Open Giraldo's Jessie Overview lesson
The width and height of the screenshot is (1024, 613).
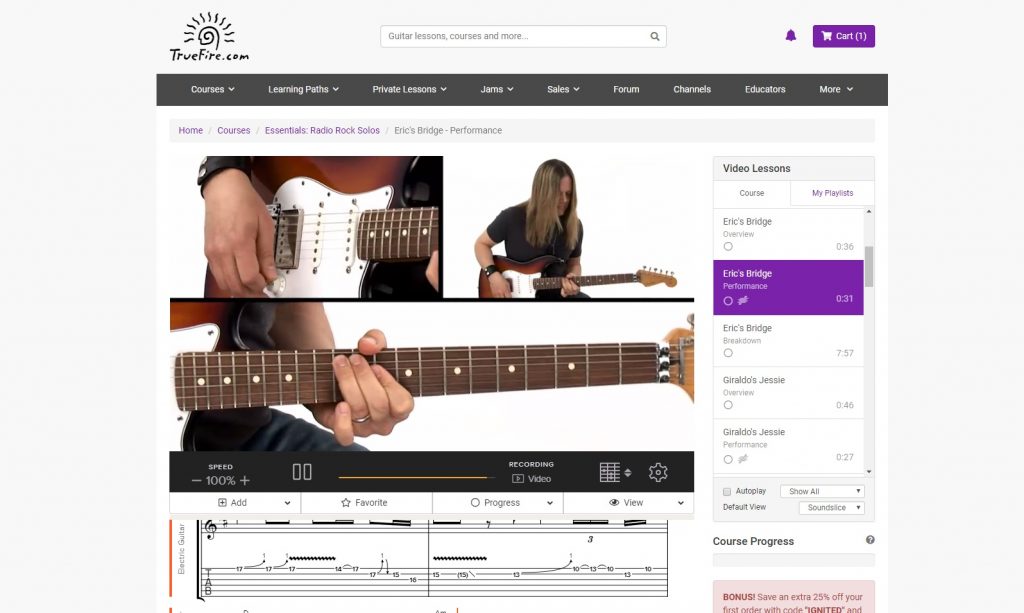[x=788, y=393]
